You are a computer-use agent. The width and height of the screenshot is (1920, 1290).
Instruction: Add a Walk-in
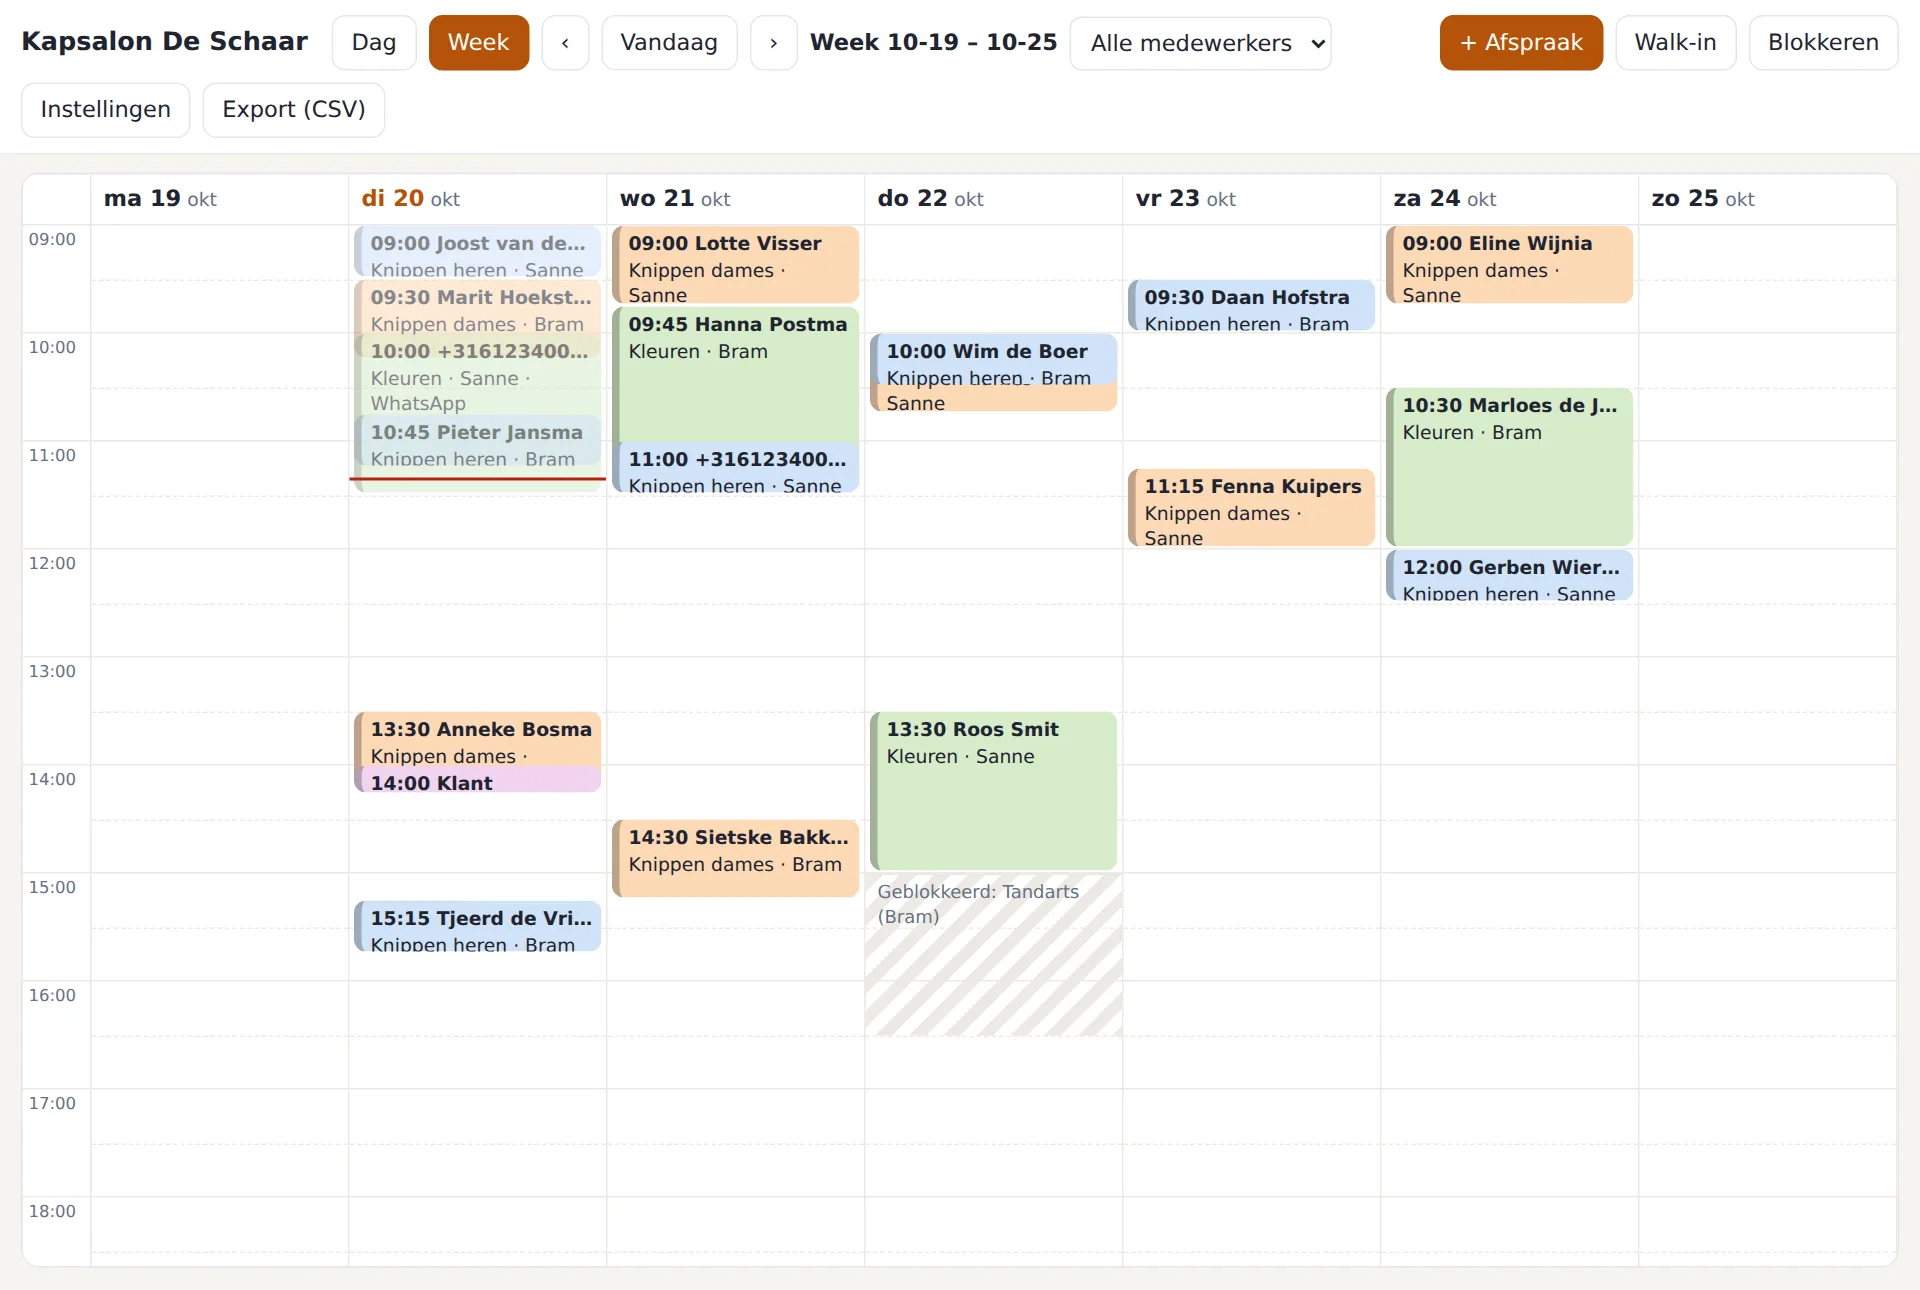tap(1675, 43)
